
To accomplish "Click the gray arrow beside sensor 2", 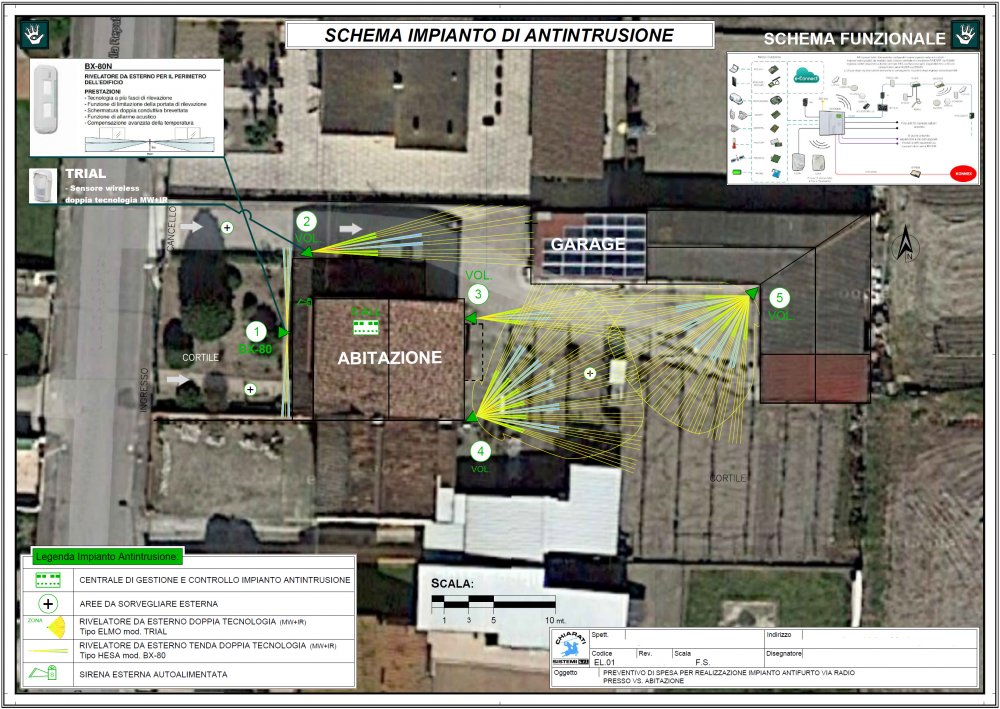I will coord(350,228).
